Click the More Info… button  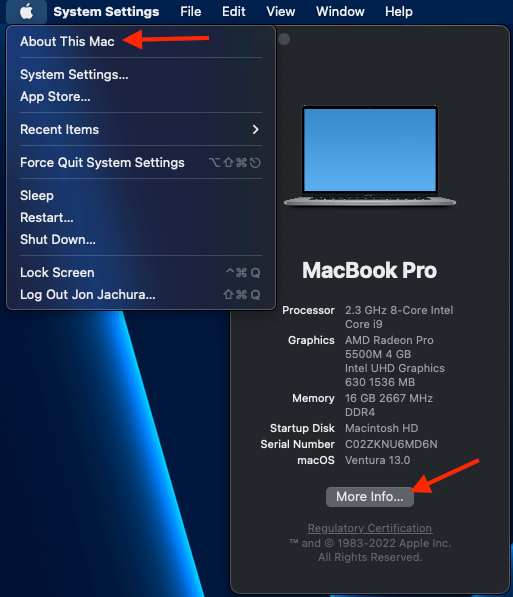coord(369,497)
